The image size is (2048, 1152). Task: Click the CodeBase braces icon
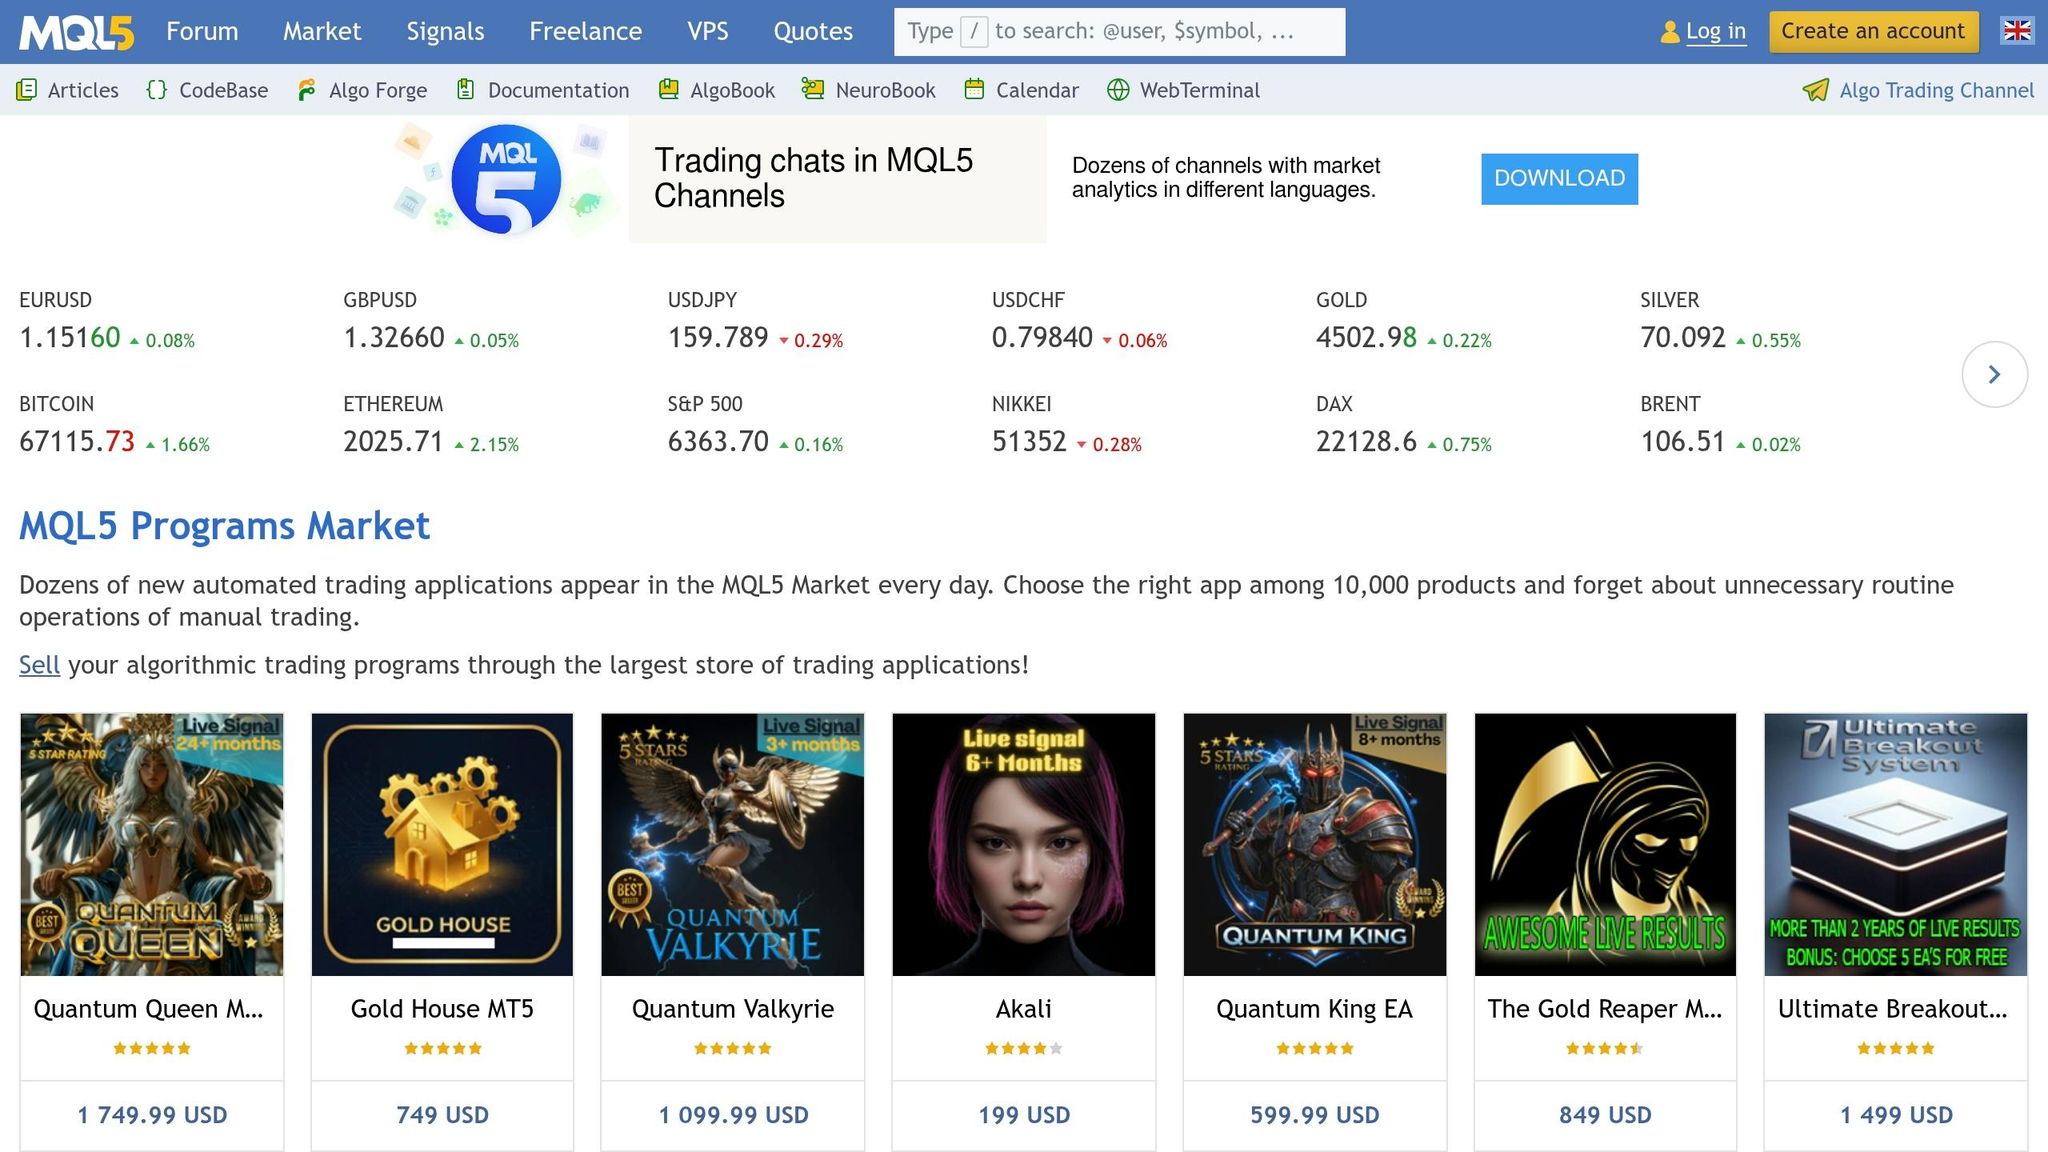click(x=156, y=90)
